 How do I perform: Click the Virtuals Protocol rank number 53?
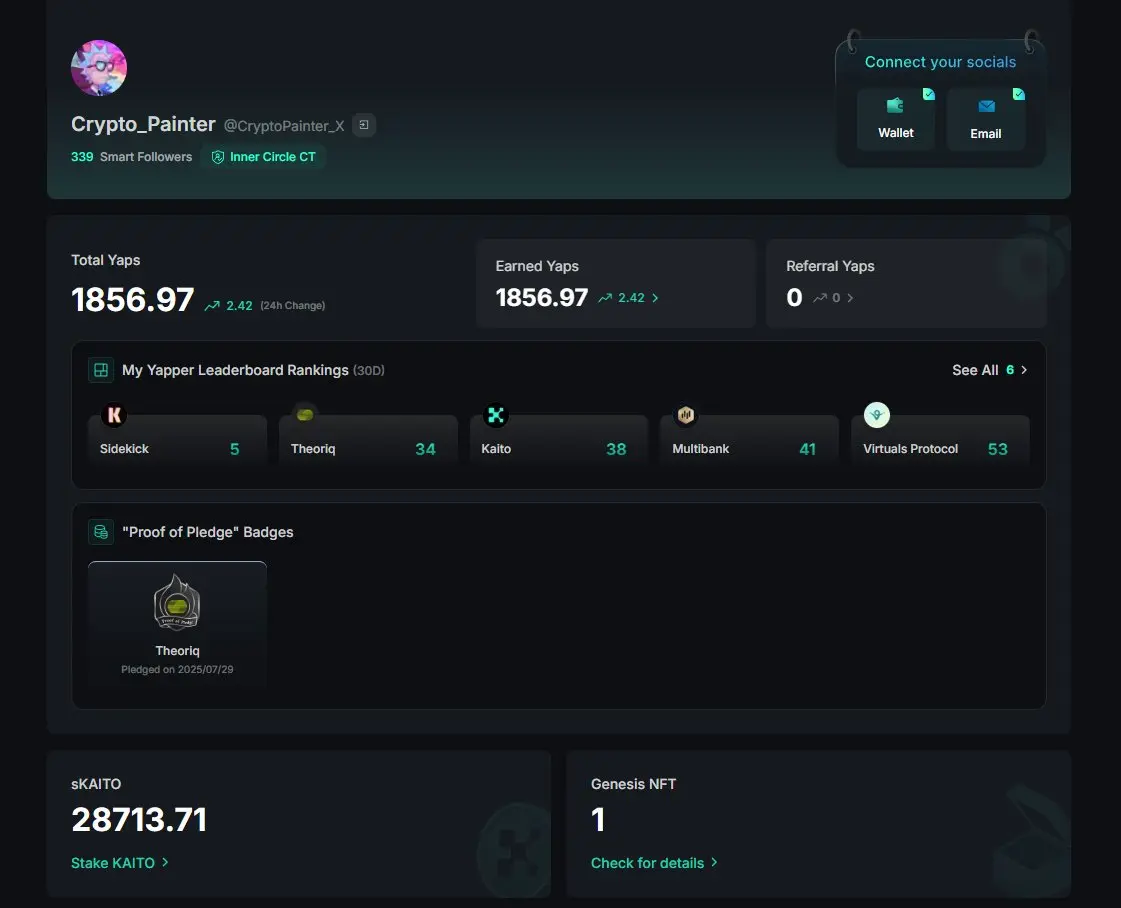point(997,449)
